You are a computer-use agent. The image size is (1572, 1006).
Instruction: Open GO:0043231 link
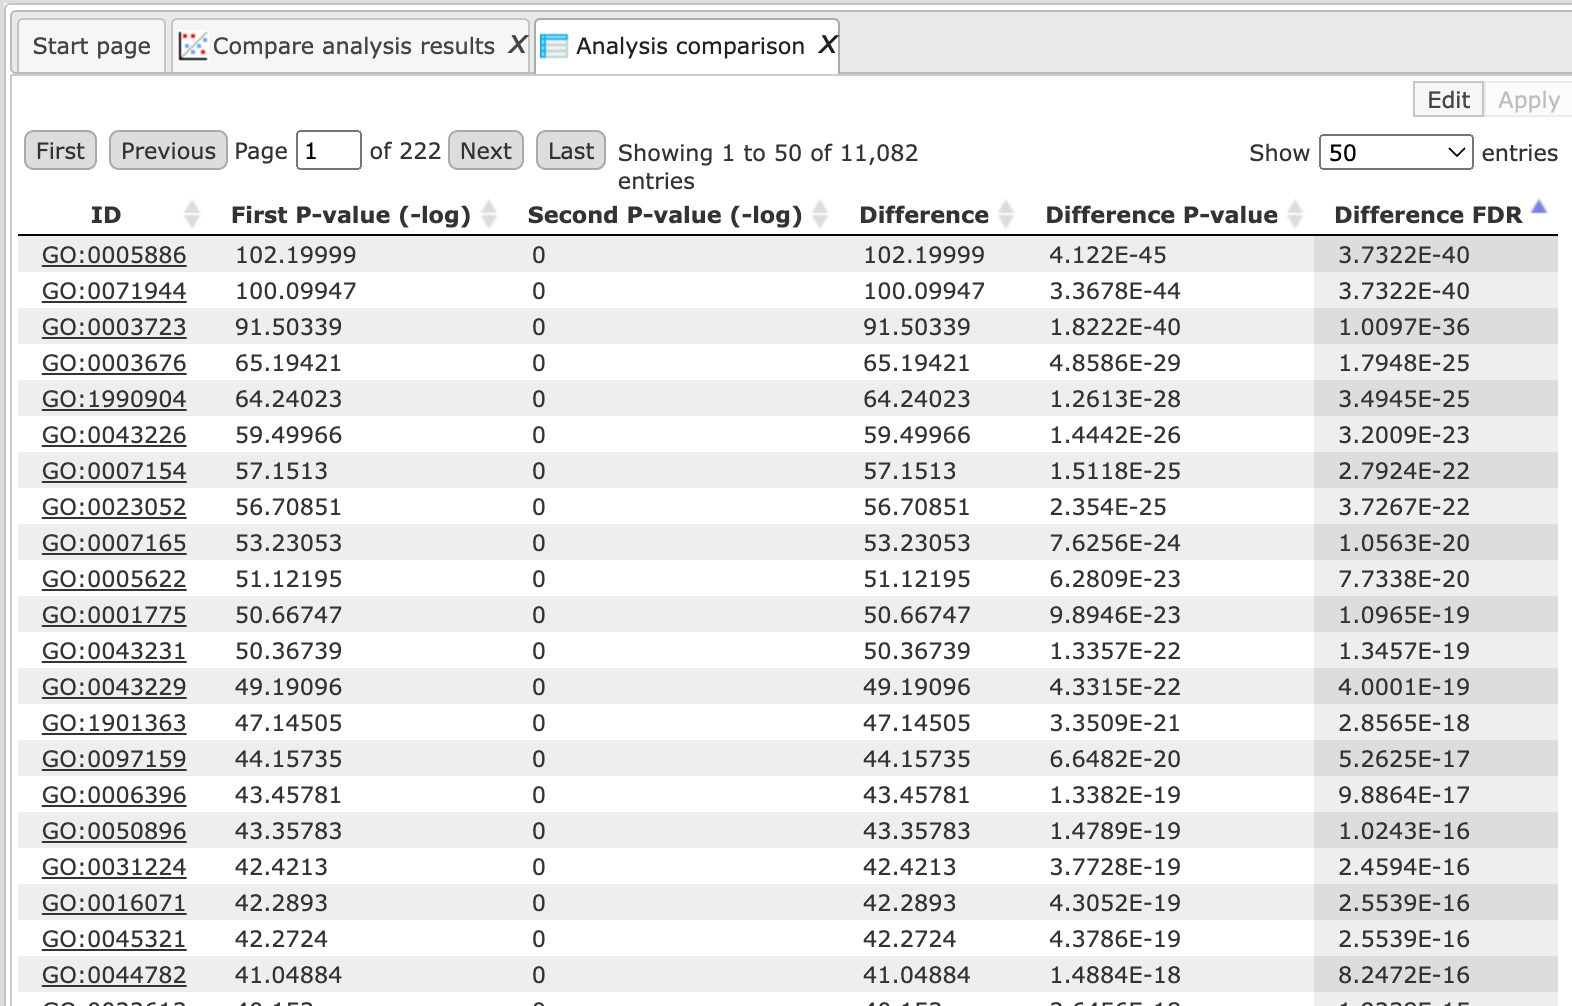(114, 651)
